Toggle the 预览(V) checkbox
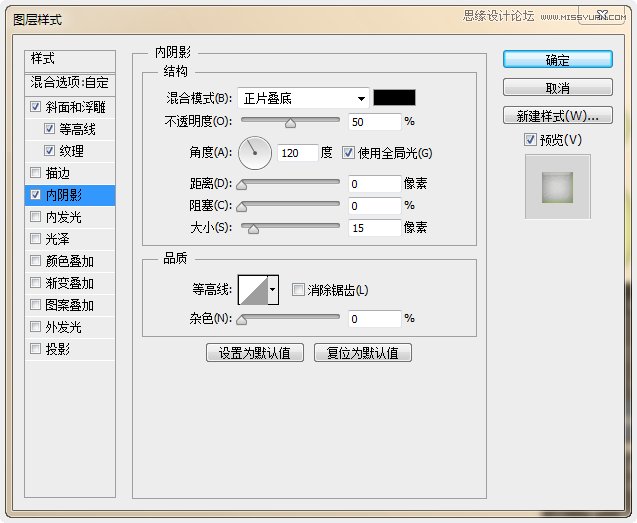Image resolution: width=637 pixels, height=523 pixels. pyautogui.click(x=530, y=140)
